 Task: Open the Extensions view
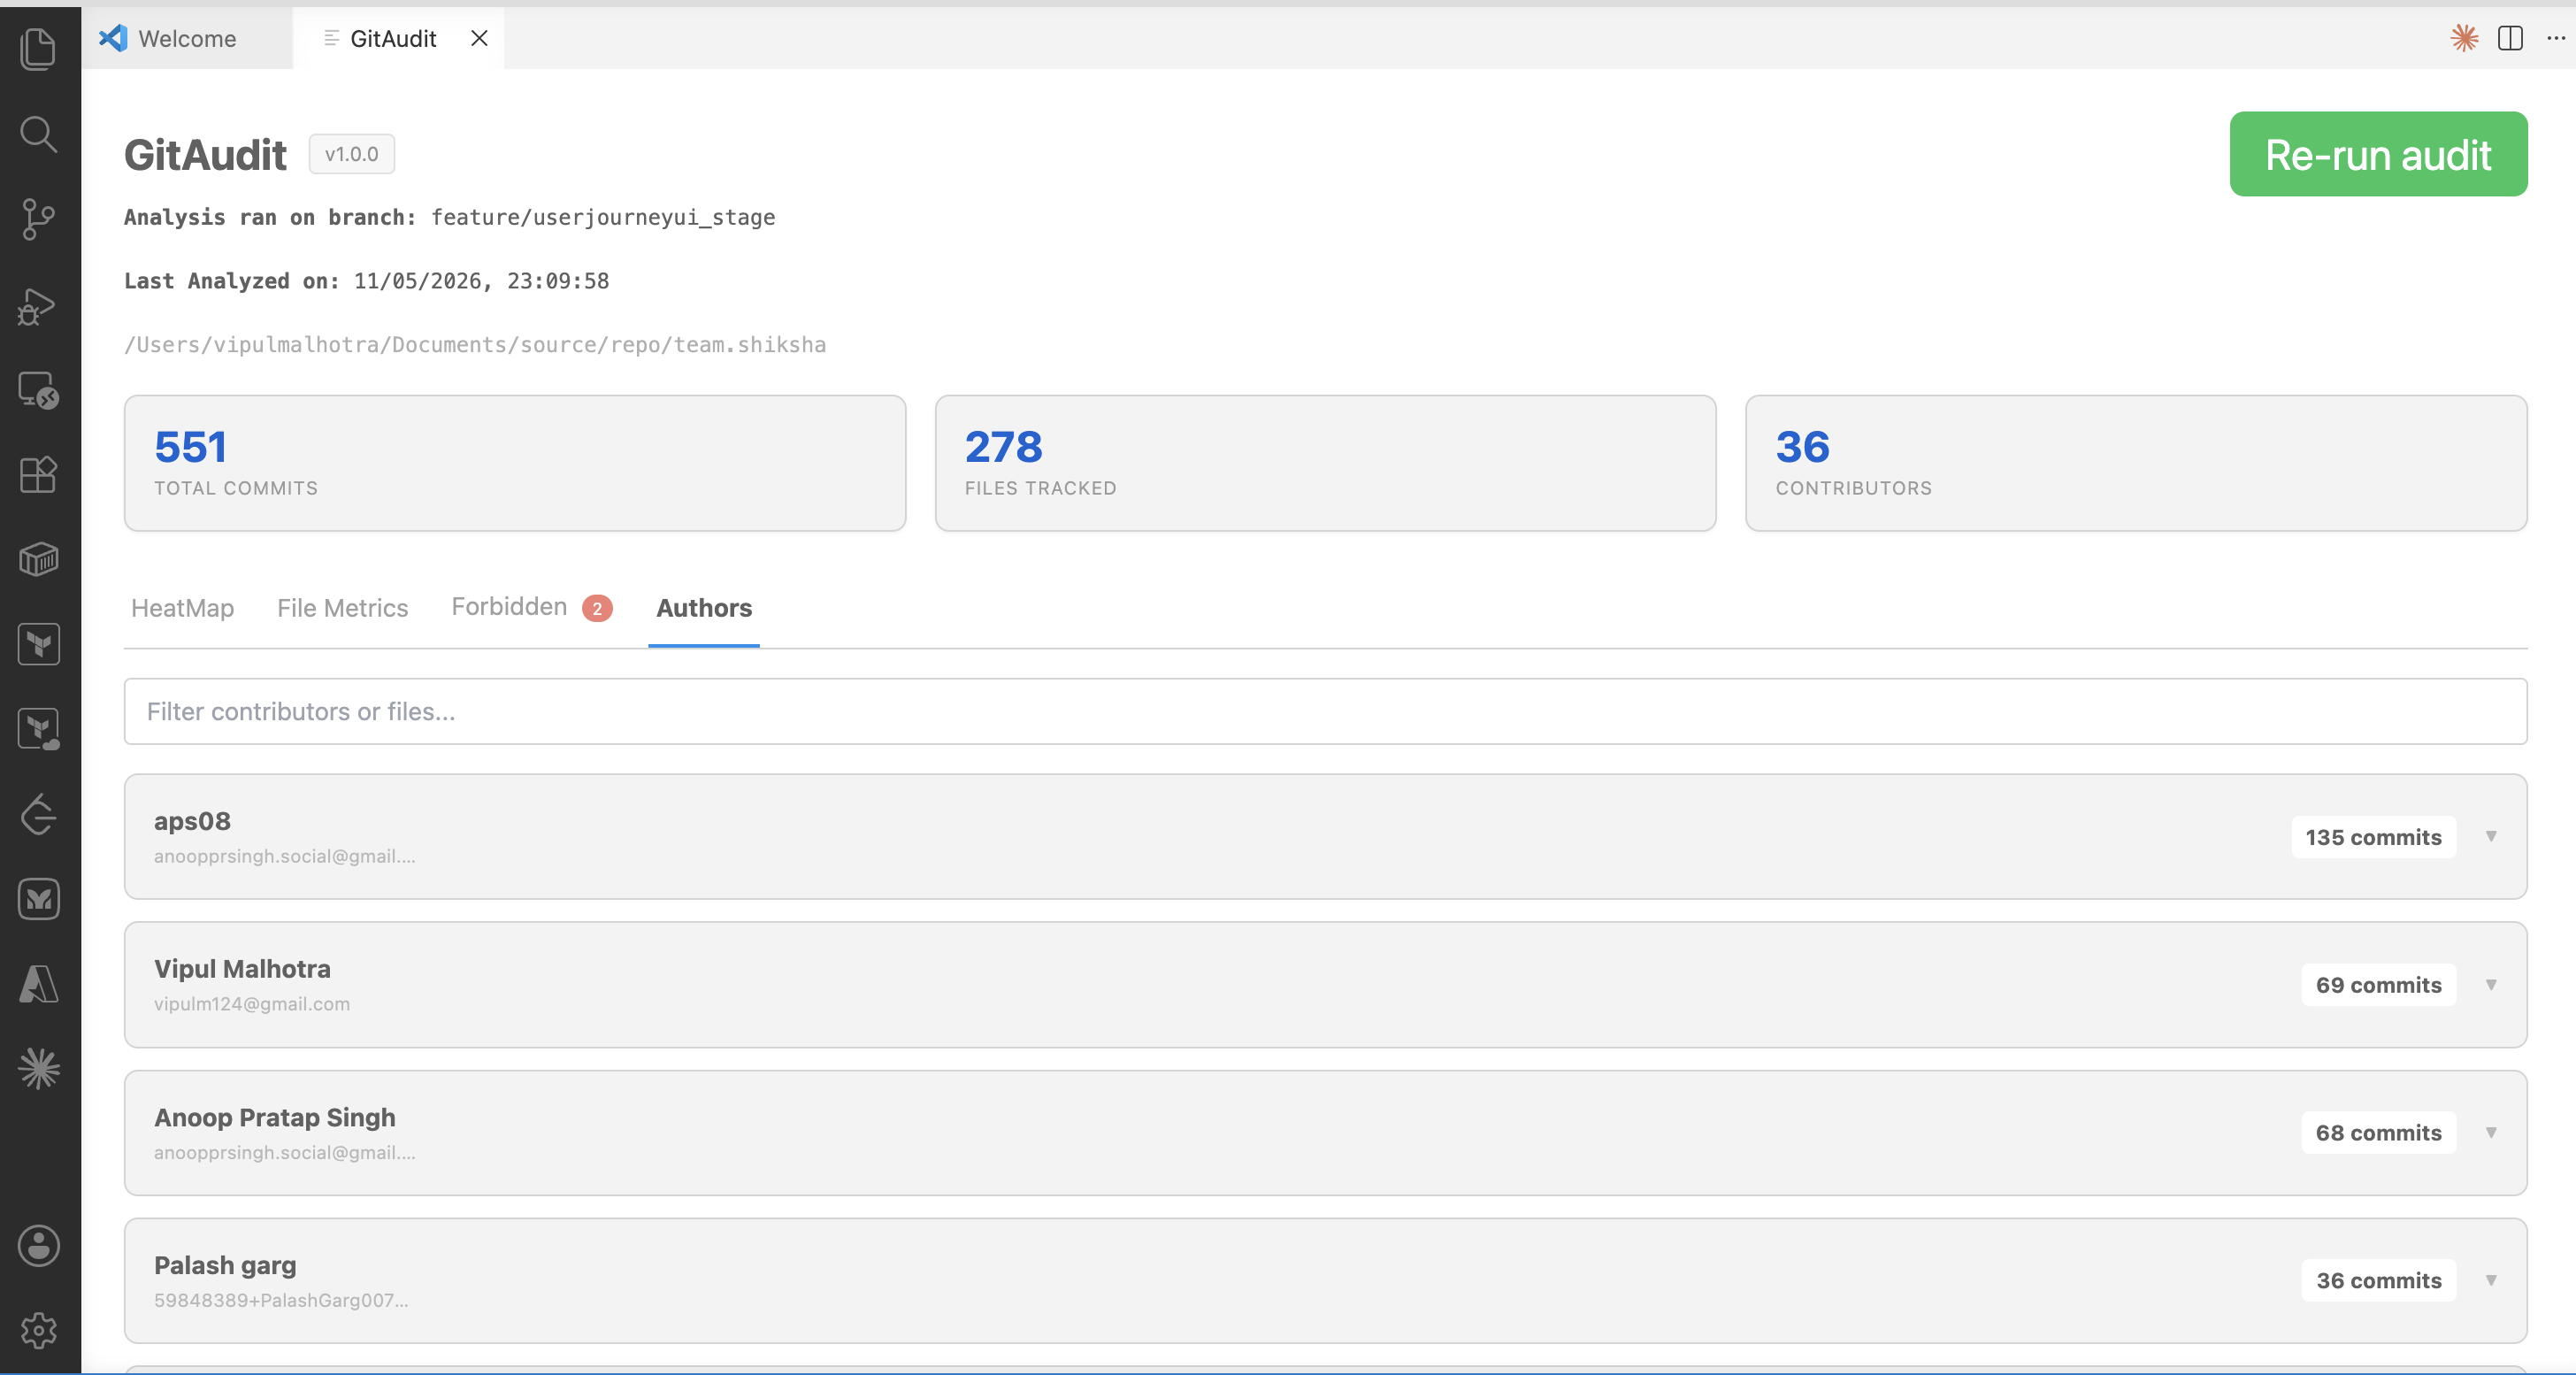(x=38, y=474)
